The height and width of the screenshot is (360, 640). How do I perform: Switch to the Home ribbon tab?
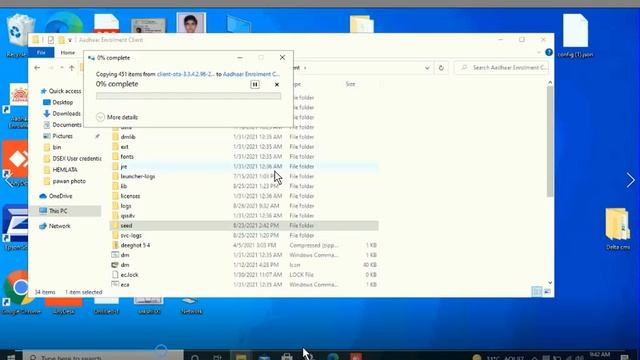pos(68,53)
